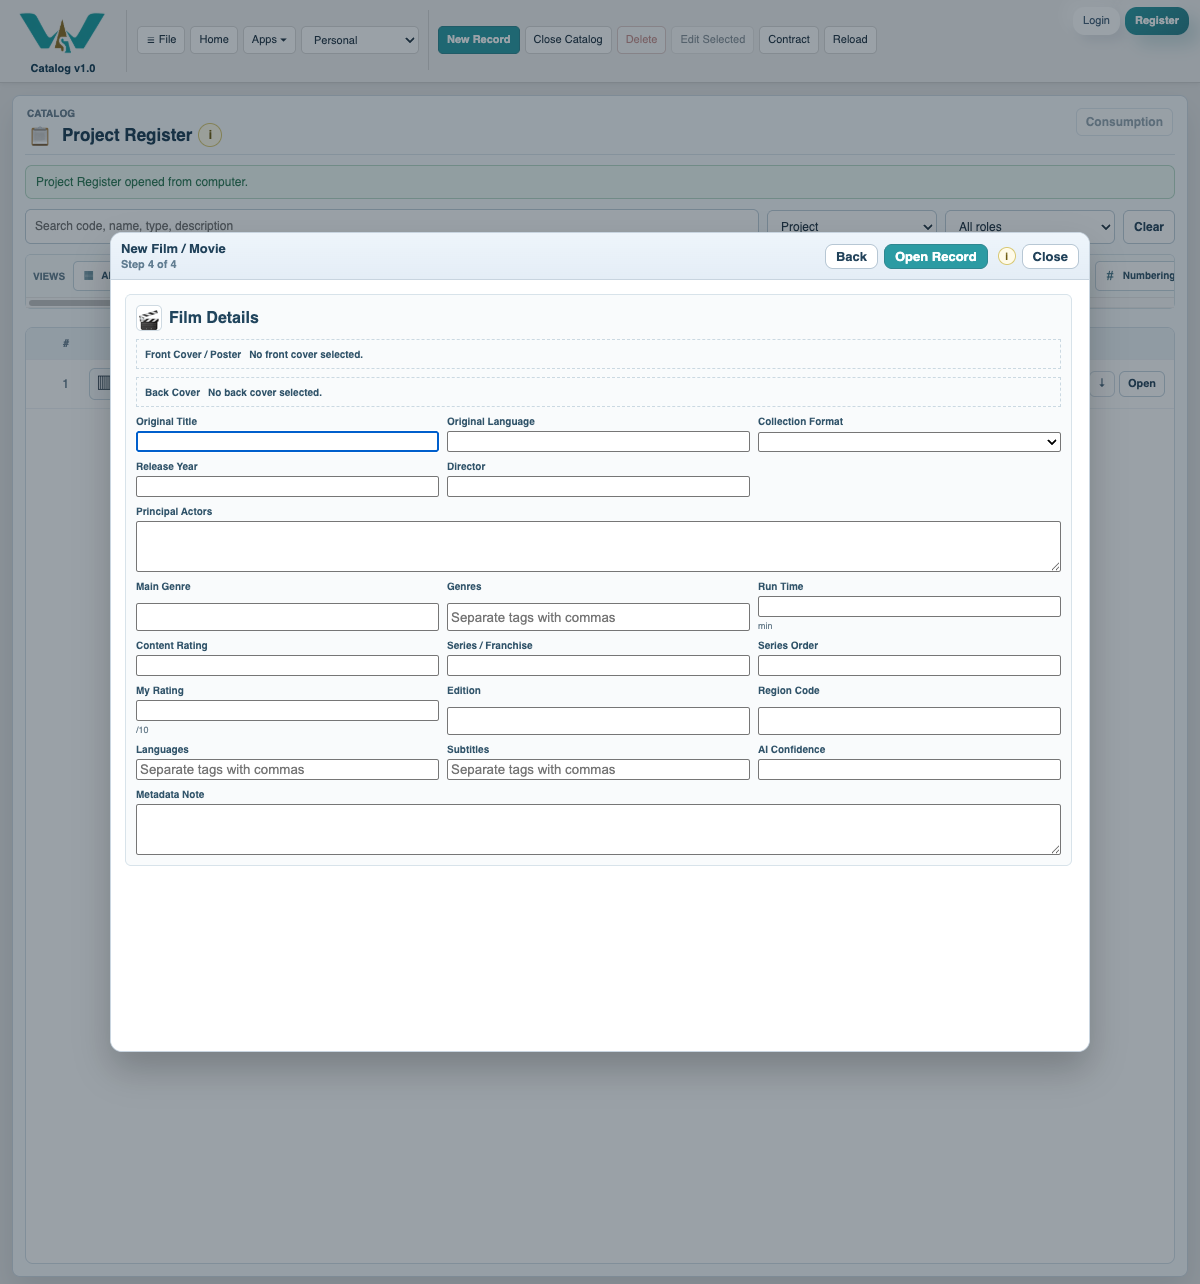The height and width of the screenshot is (1284, 1200).
Task: Click 'Project Register opened from computer.' message
Action: (x=142, y=182)
